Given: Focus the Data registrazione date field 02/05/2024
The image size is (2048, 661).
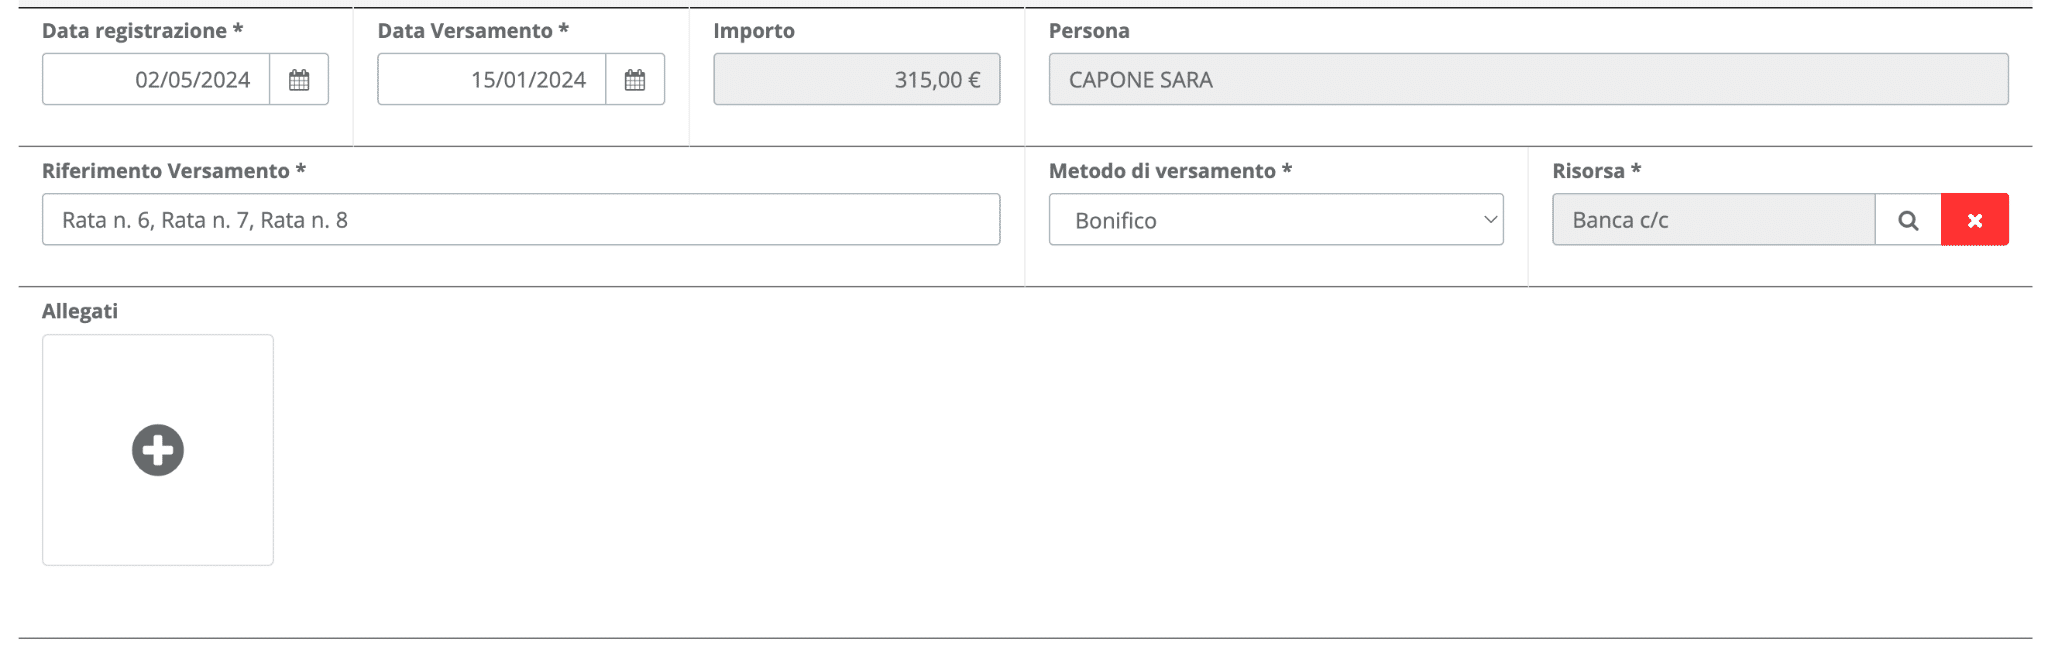Looking at the screenshot, I should click(x=156, y=79).
